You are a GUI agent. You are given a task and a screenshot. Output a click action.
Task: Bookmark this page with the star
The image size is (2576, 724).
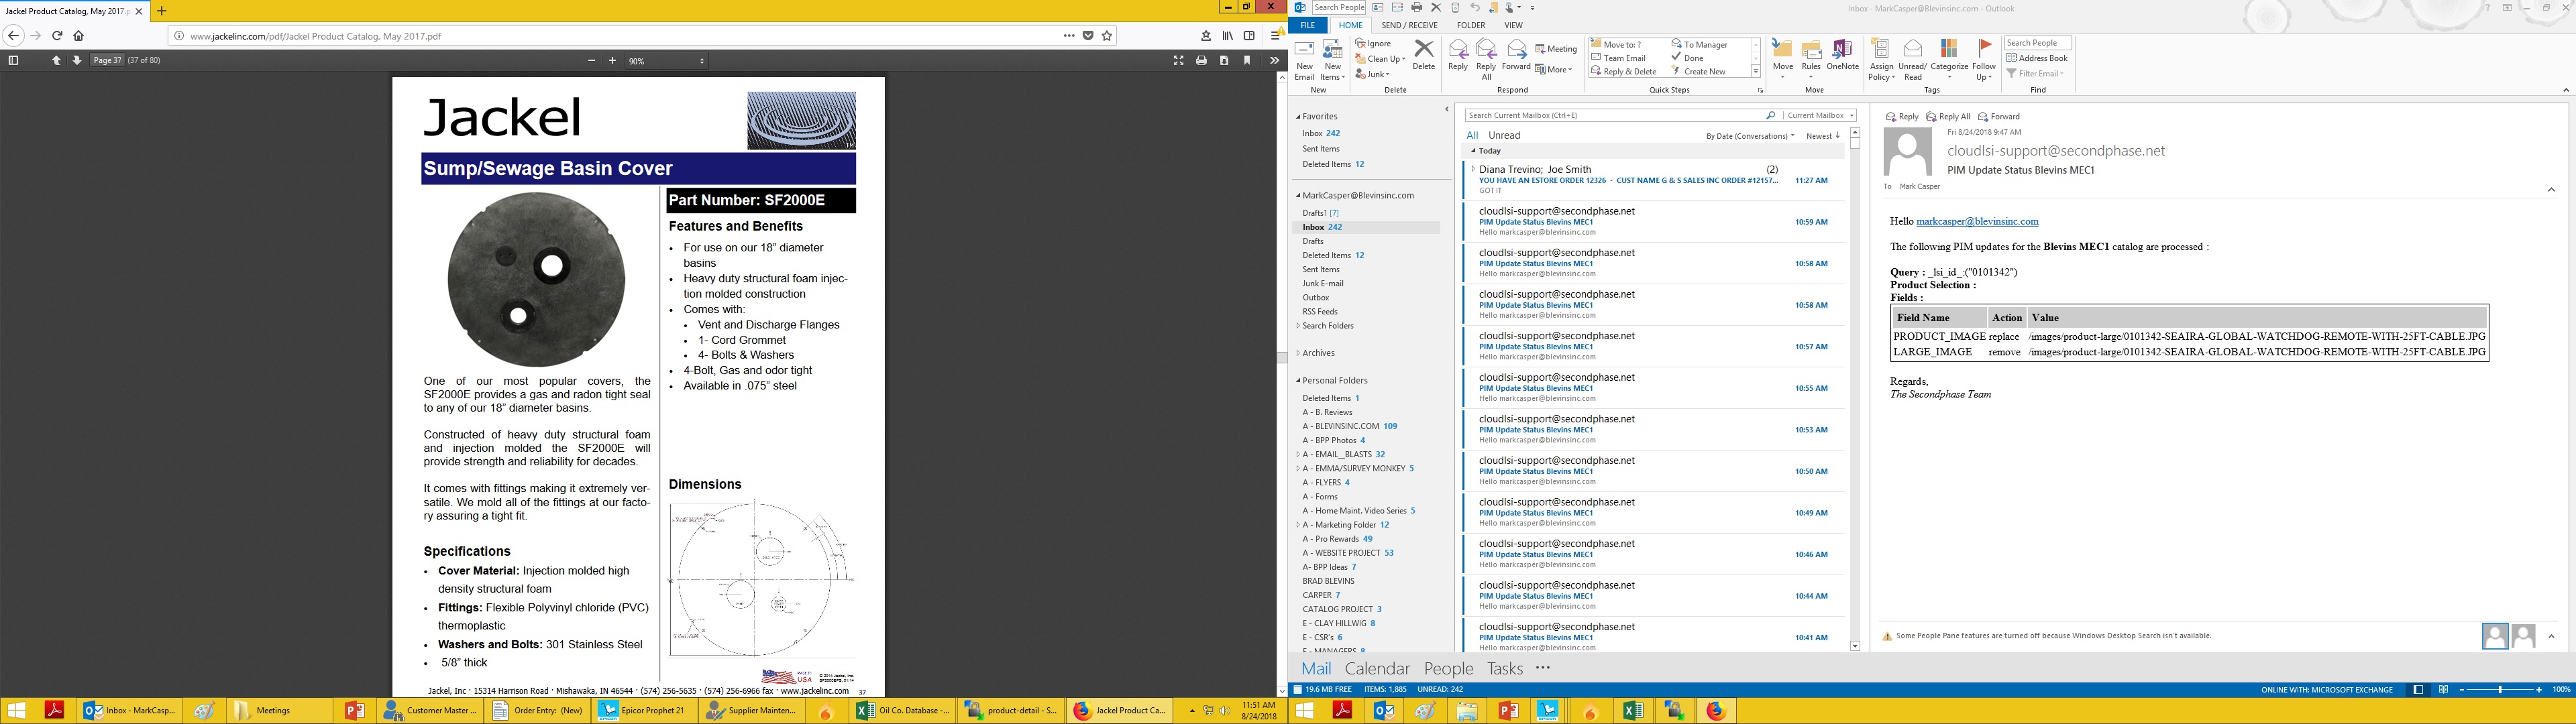click(1107, 35)
